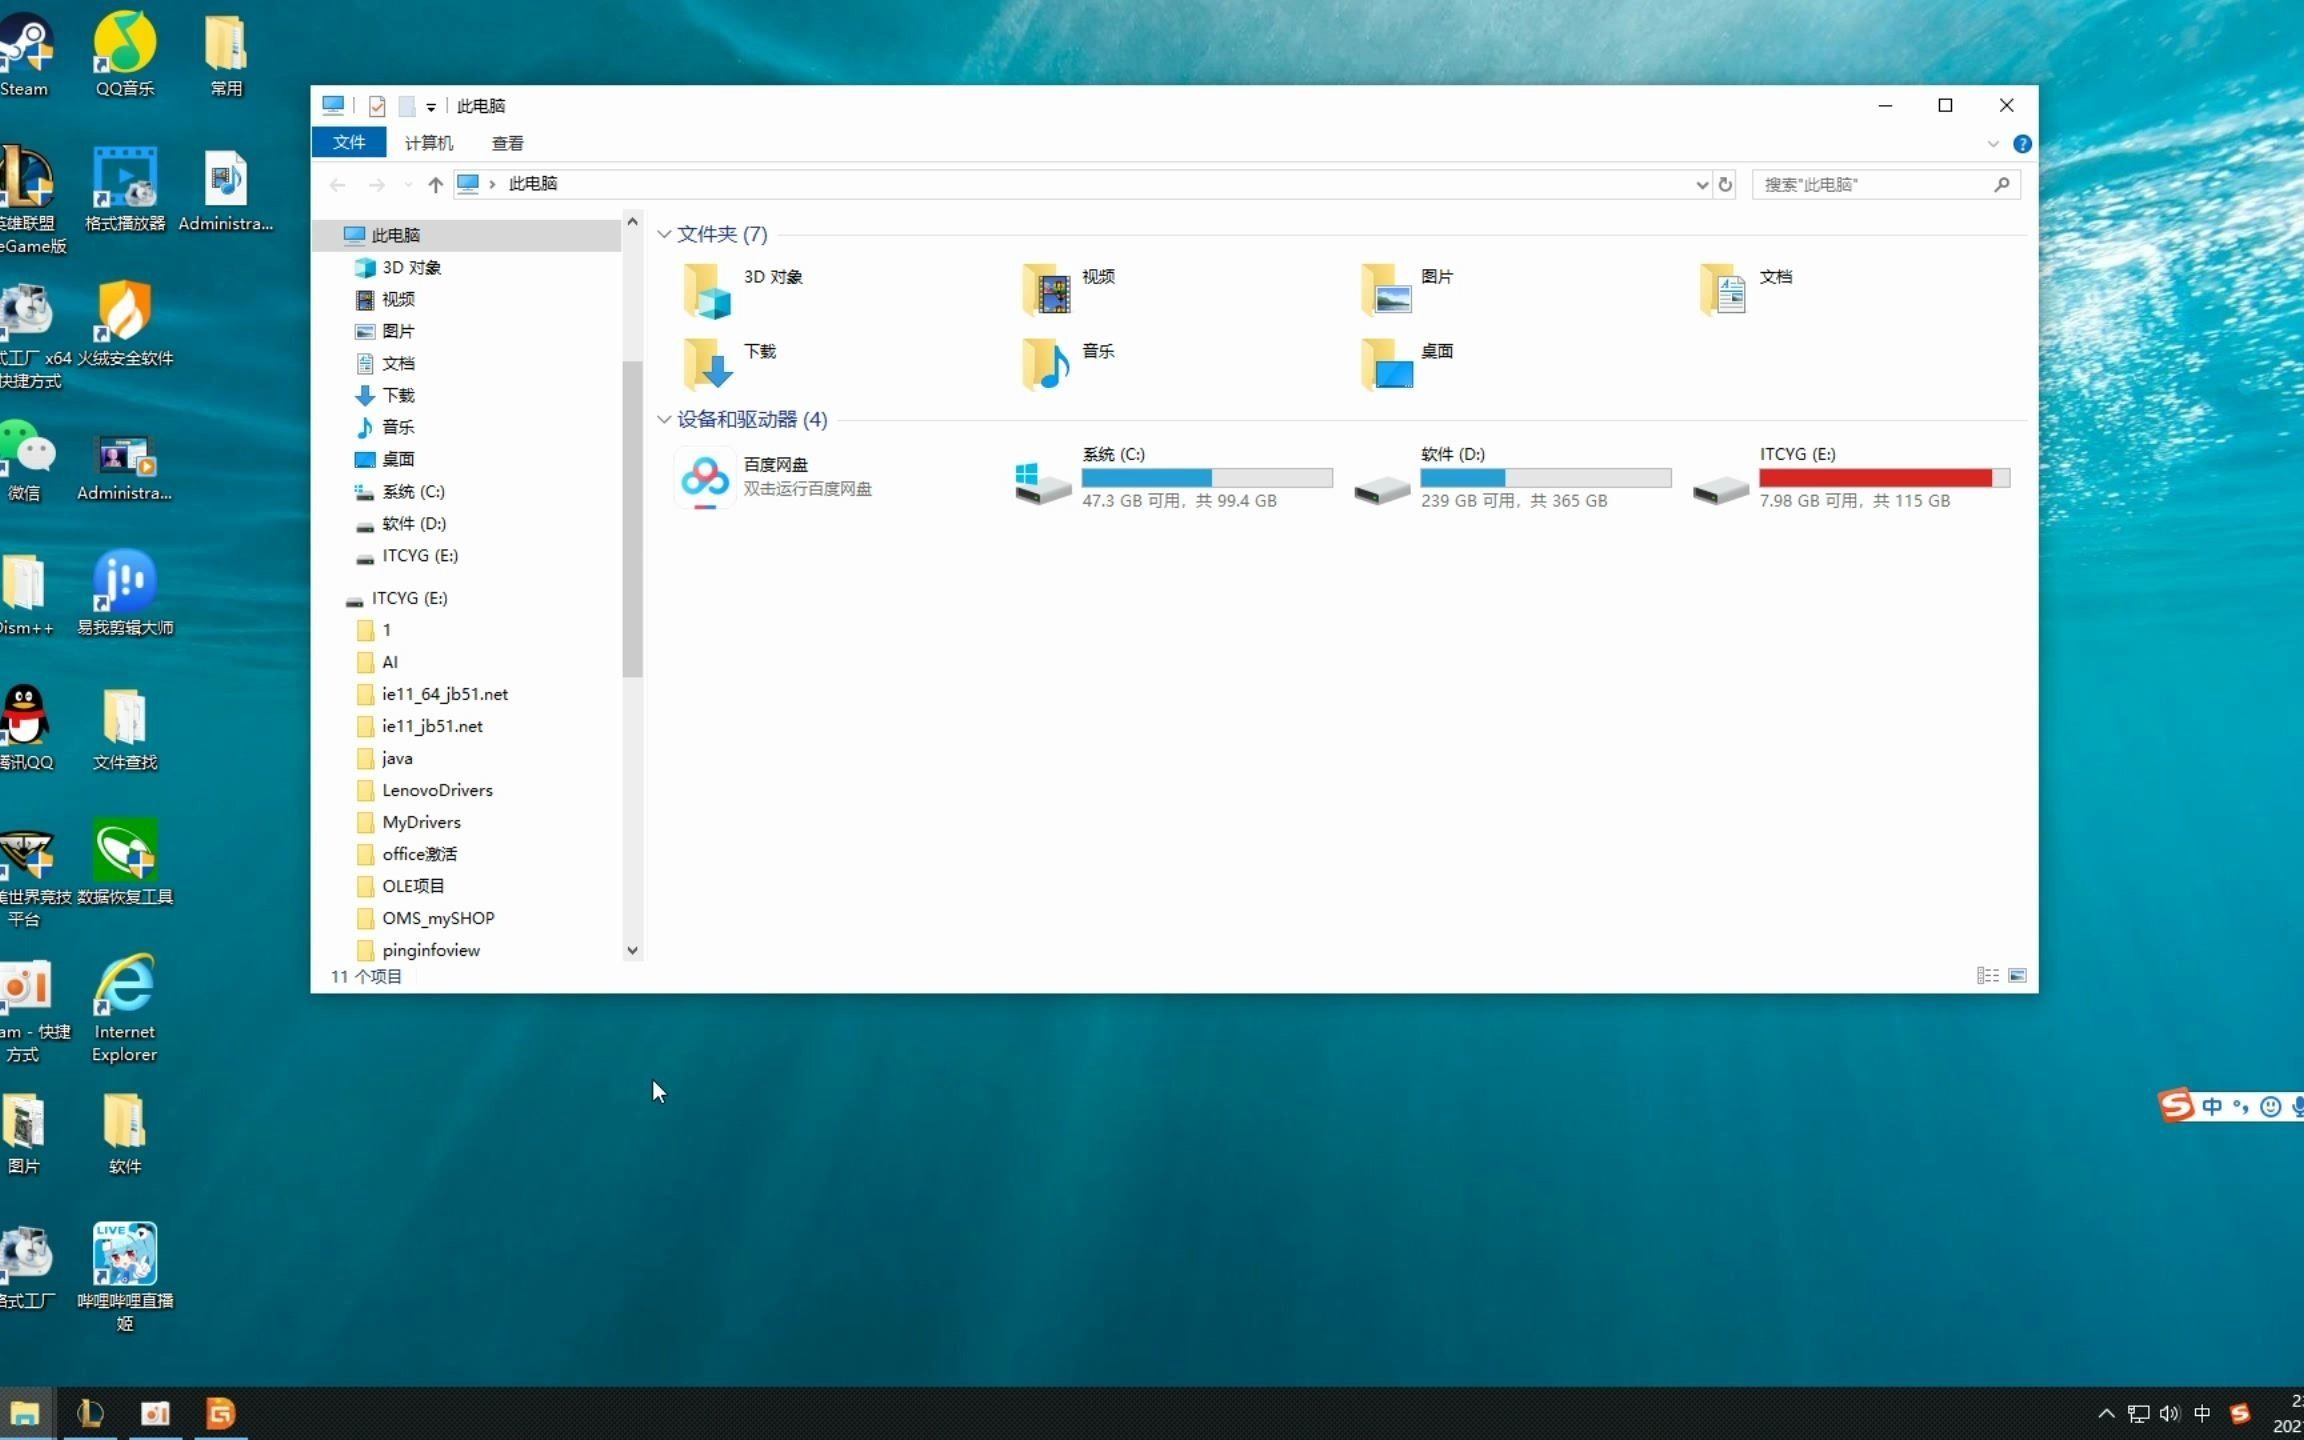Open the 计算机 ribbon tab

click(x=428, y=143)
